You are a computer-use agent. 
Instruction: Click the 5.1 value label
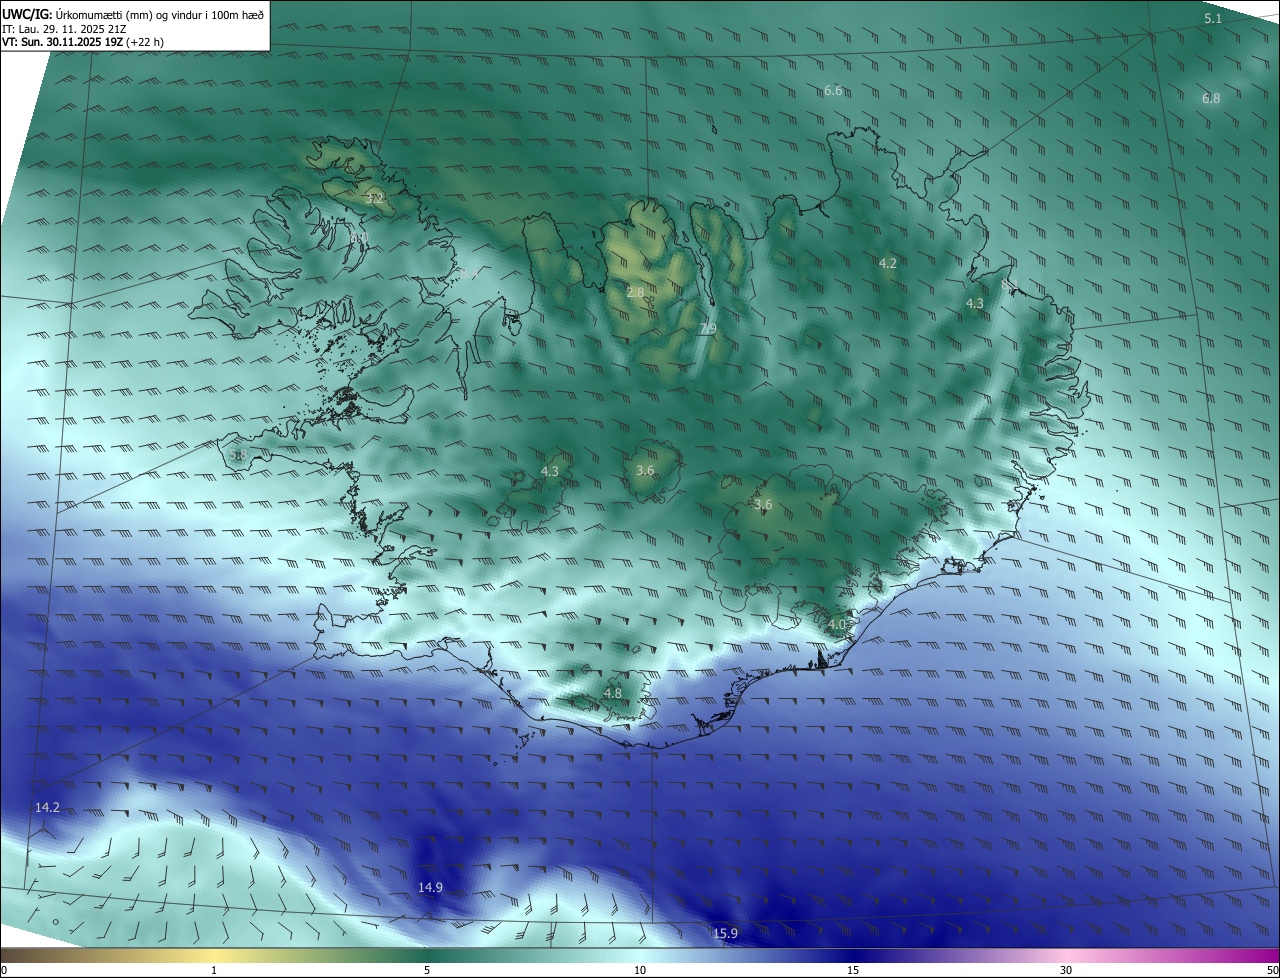[1213, 19]
